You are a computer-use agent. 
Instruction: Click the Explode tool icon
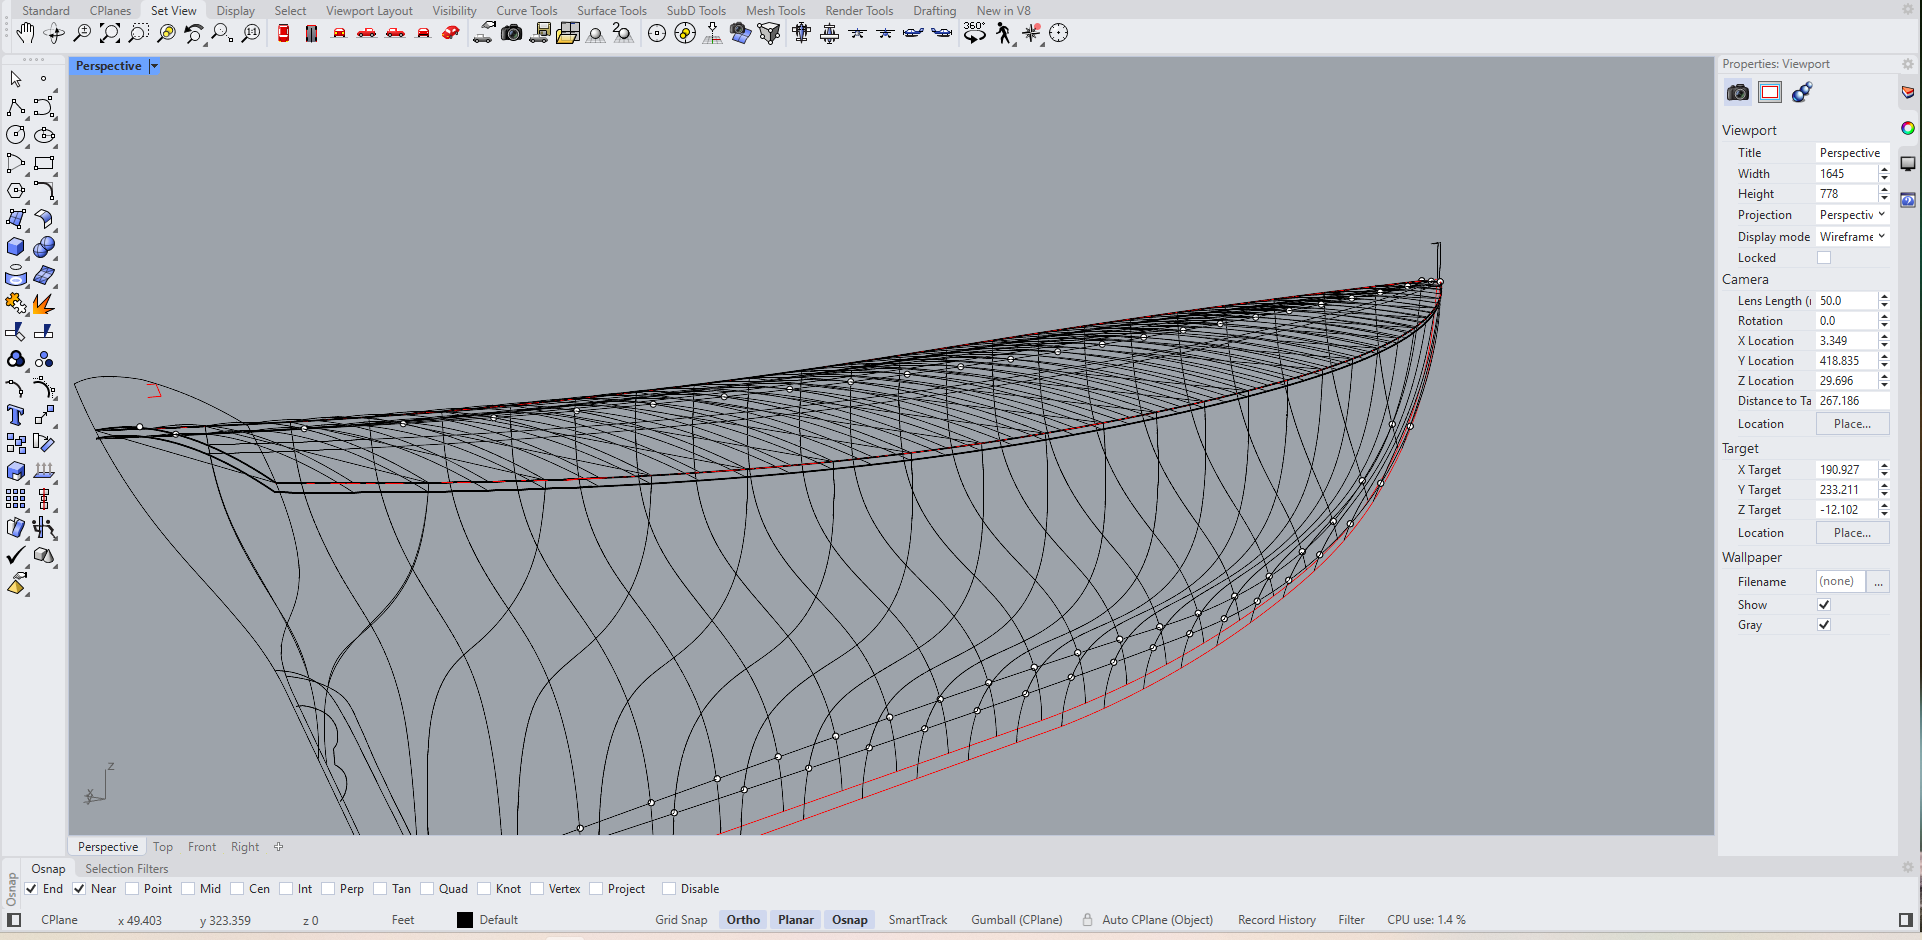click(43, 303)
